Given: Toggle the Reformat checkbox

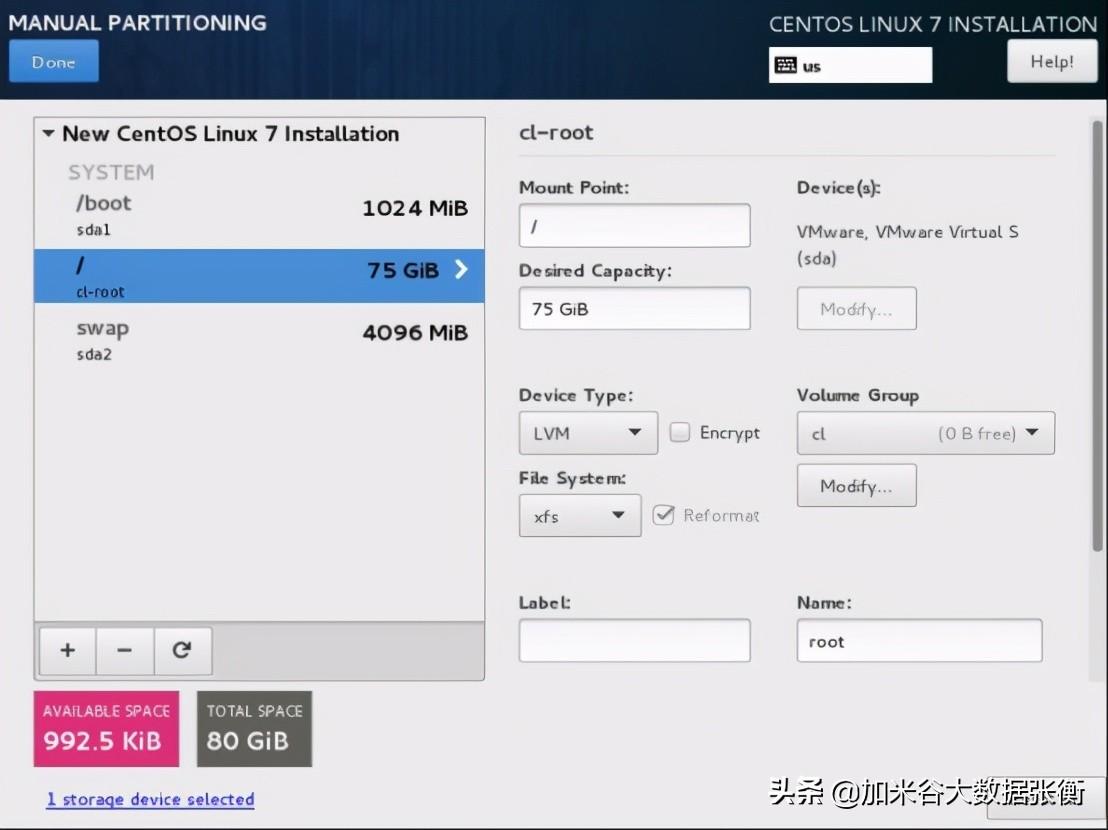Looking at the screenshot, I should [663, 515].
